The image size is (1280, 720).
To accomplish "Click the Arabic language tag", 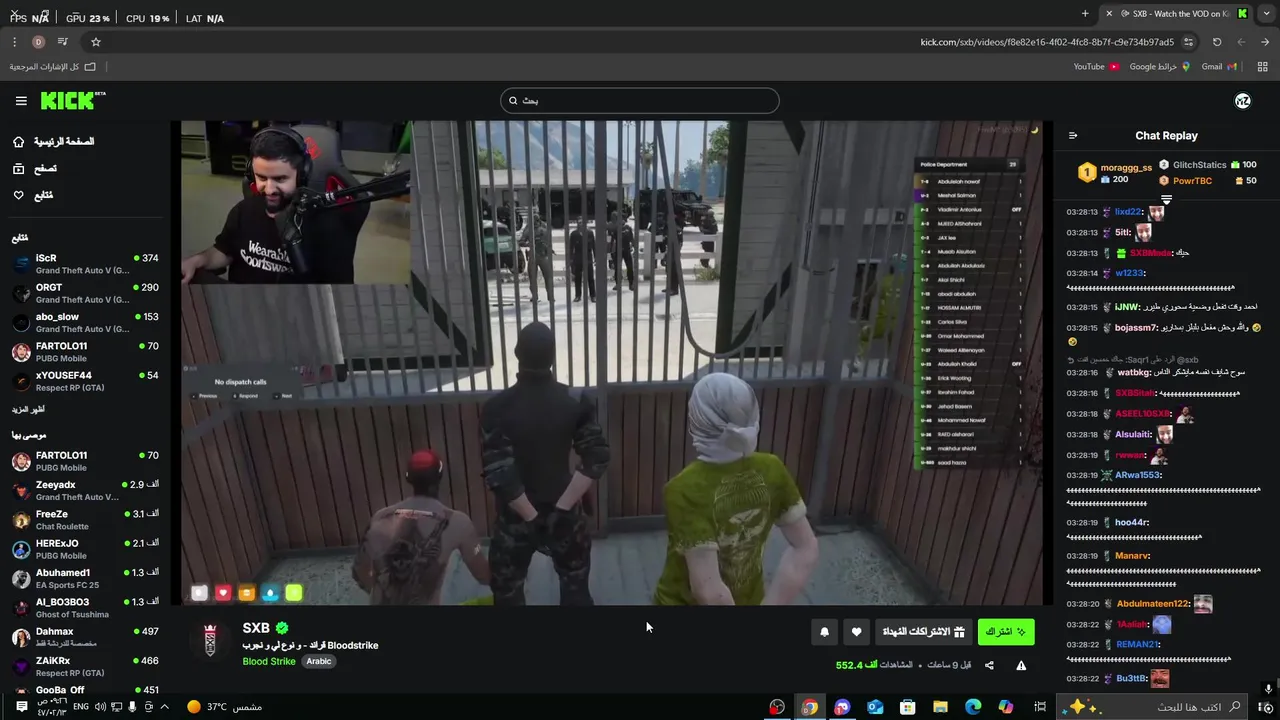I will click(319, 661).
